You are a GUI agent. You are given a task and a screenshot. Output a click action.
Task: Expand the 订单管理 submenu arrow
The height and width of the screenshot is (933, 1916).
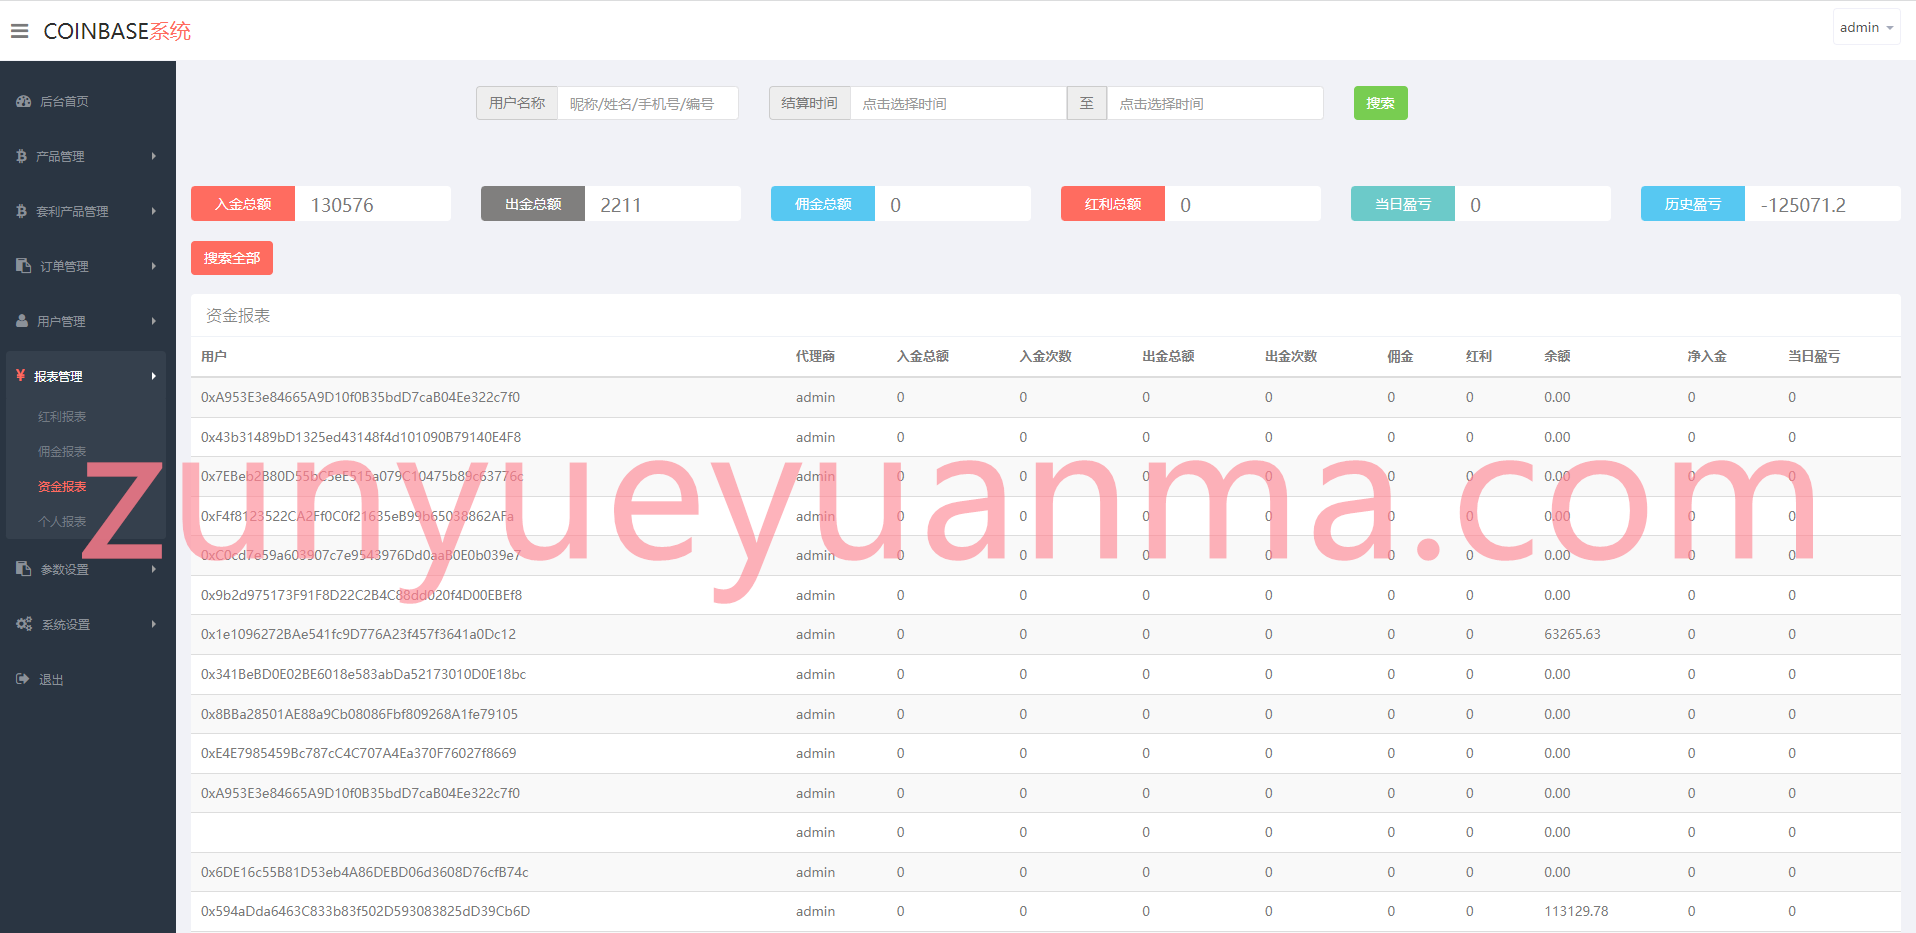tap(154, 266)
